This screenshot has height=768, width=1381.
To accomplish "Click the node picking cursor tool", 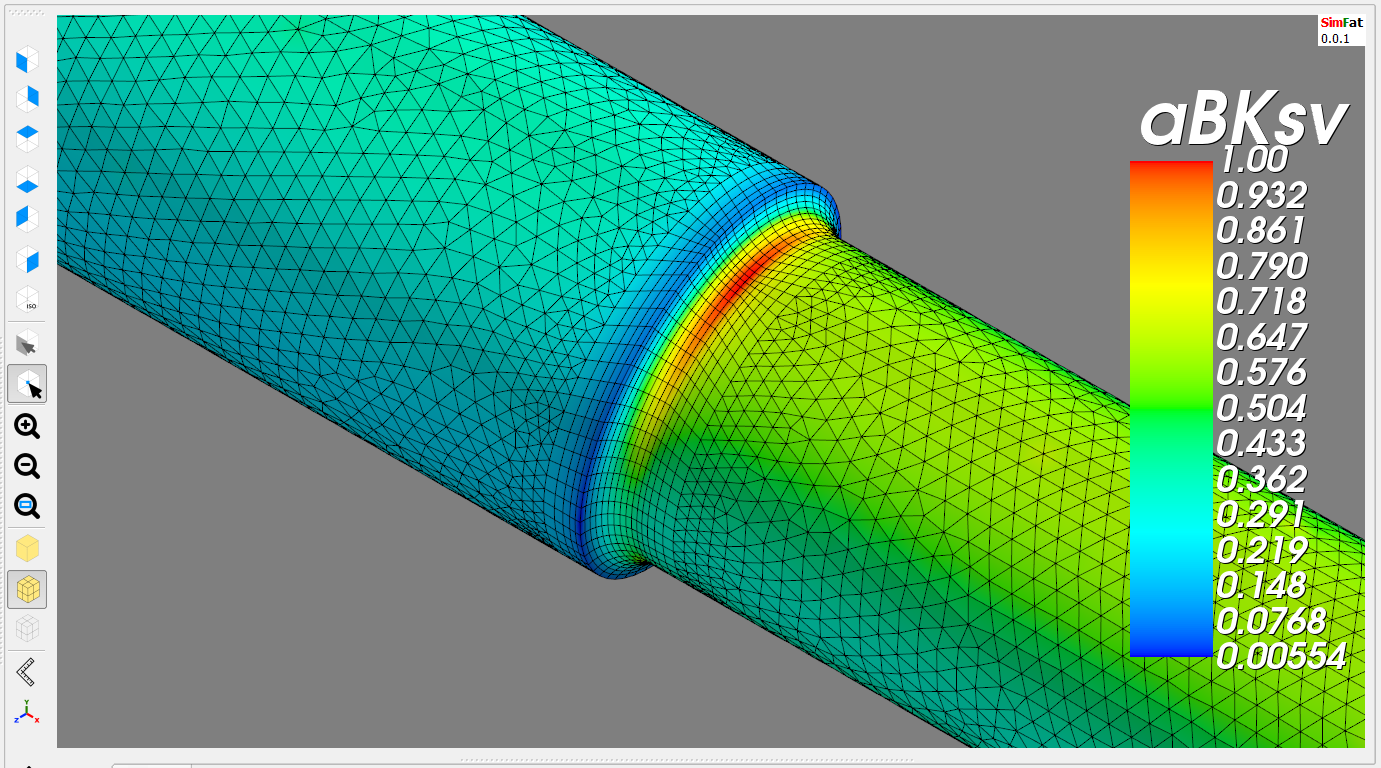I will coord(27,384).
